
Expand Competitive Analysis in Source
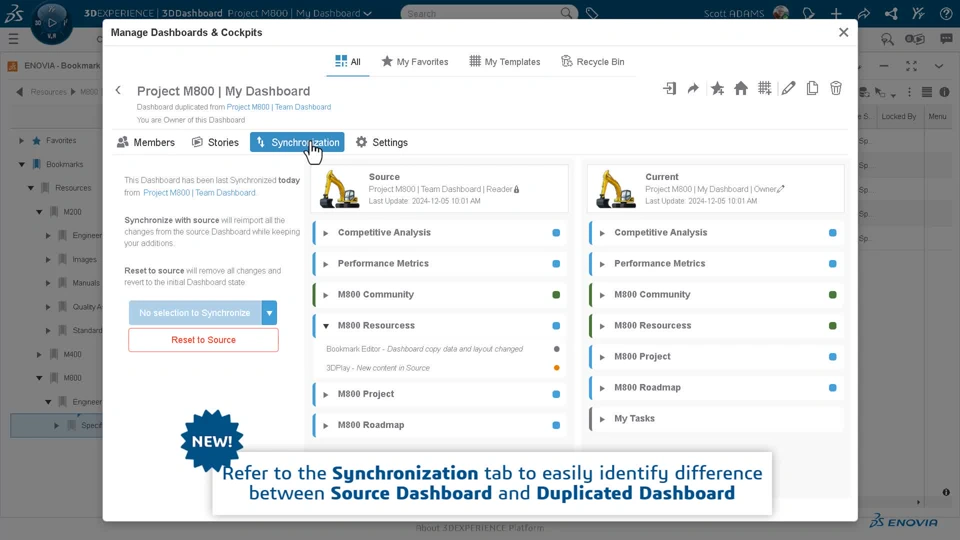[326, 233]
